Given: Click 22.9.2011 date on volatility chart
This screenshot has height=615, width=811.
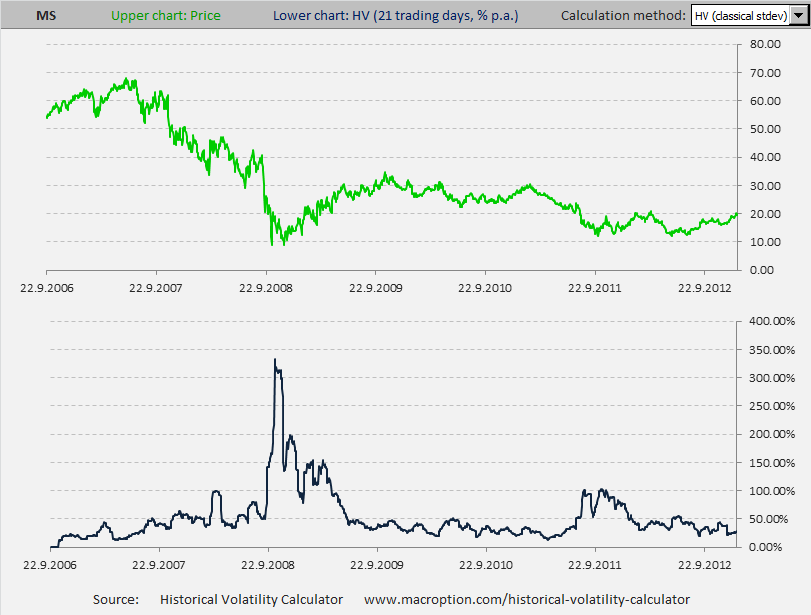Looking at the screenshot, I should click(x=595, y=565).
